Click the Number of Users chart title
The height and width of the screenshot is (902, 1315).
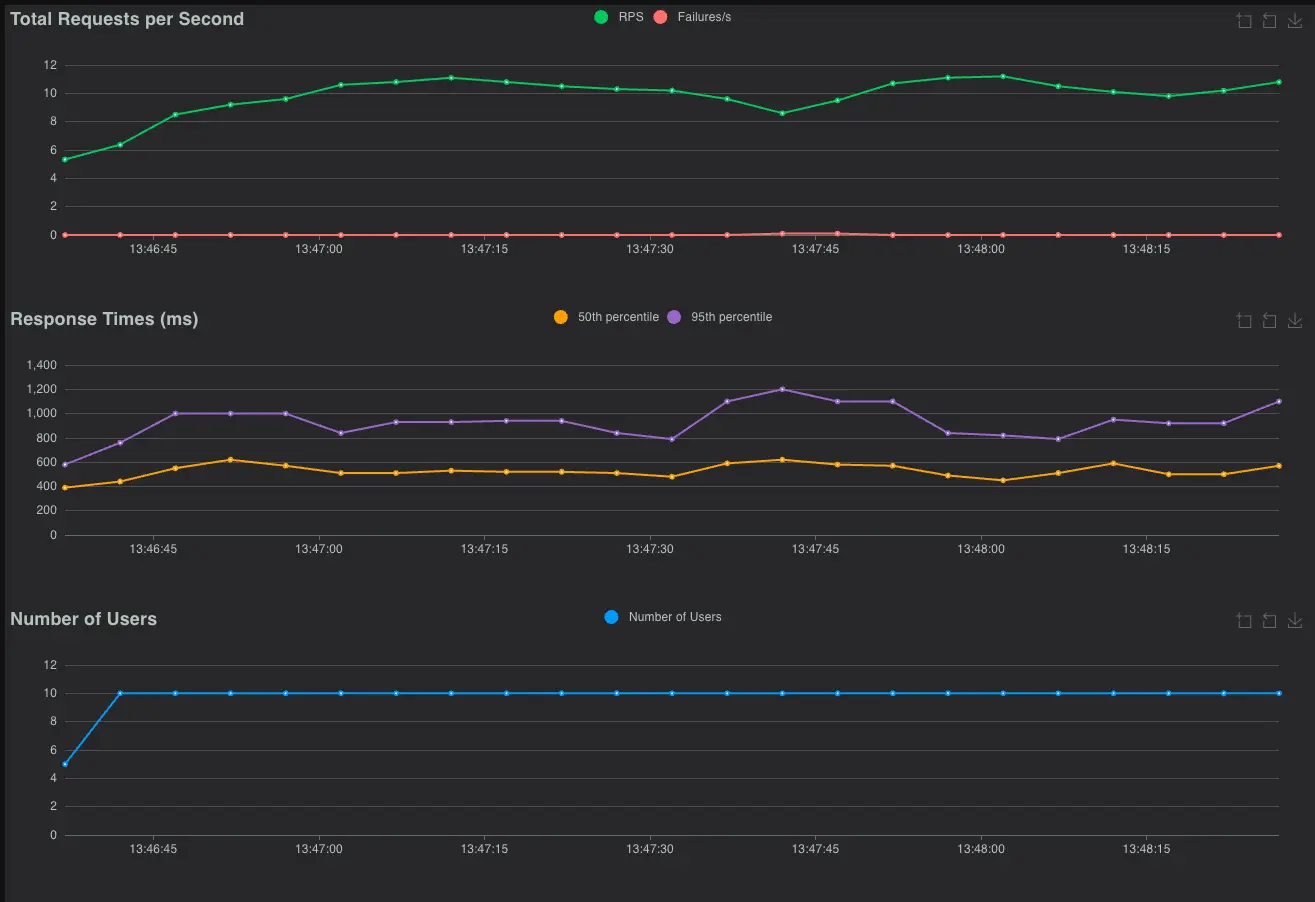83,619
